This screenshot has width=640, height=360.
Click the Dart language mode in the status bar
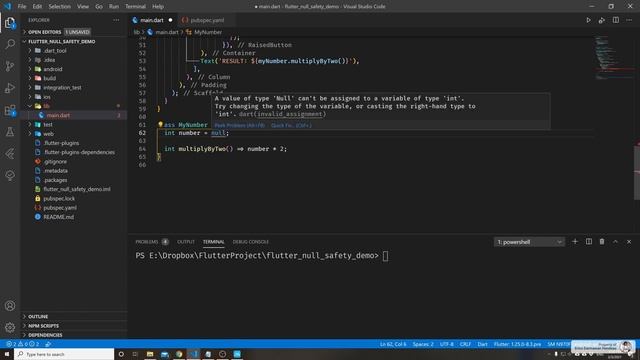click(x=482, y=344)
